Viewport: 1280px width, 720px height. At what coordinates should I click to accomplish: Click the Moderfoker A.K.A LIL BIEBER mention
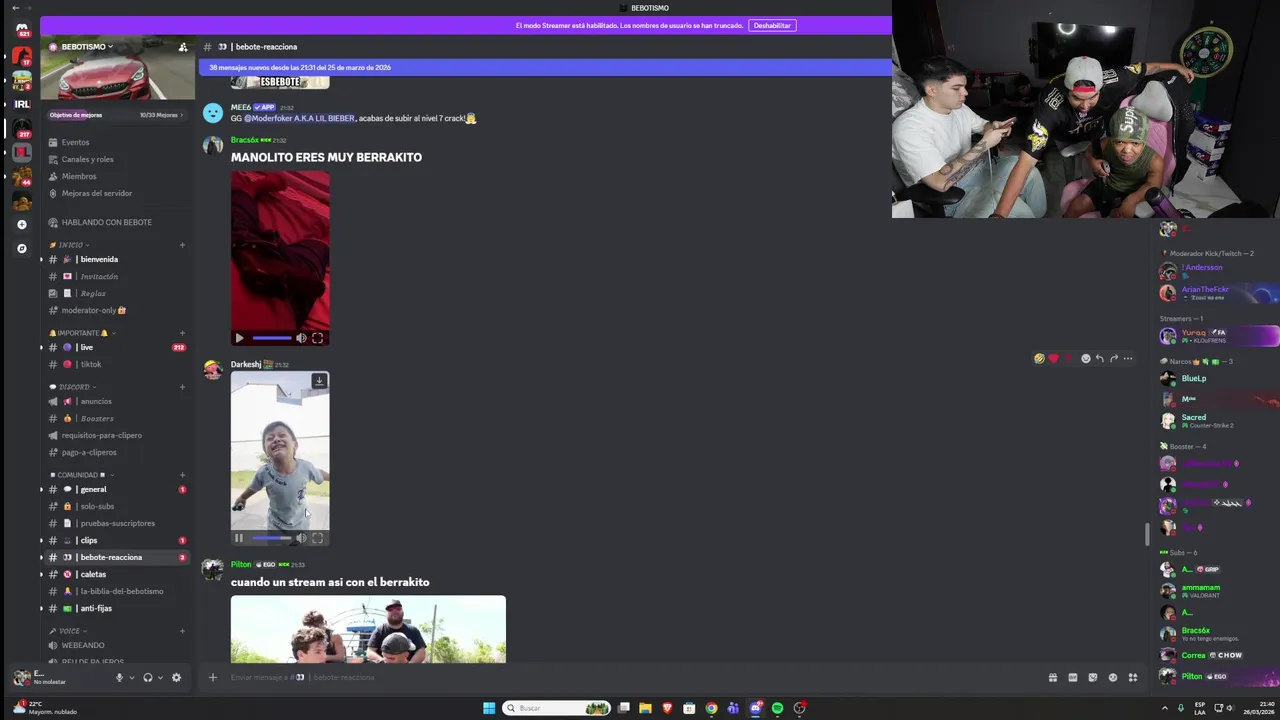299,118
